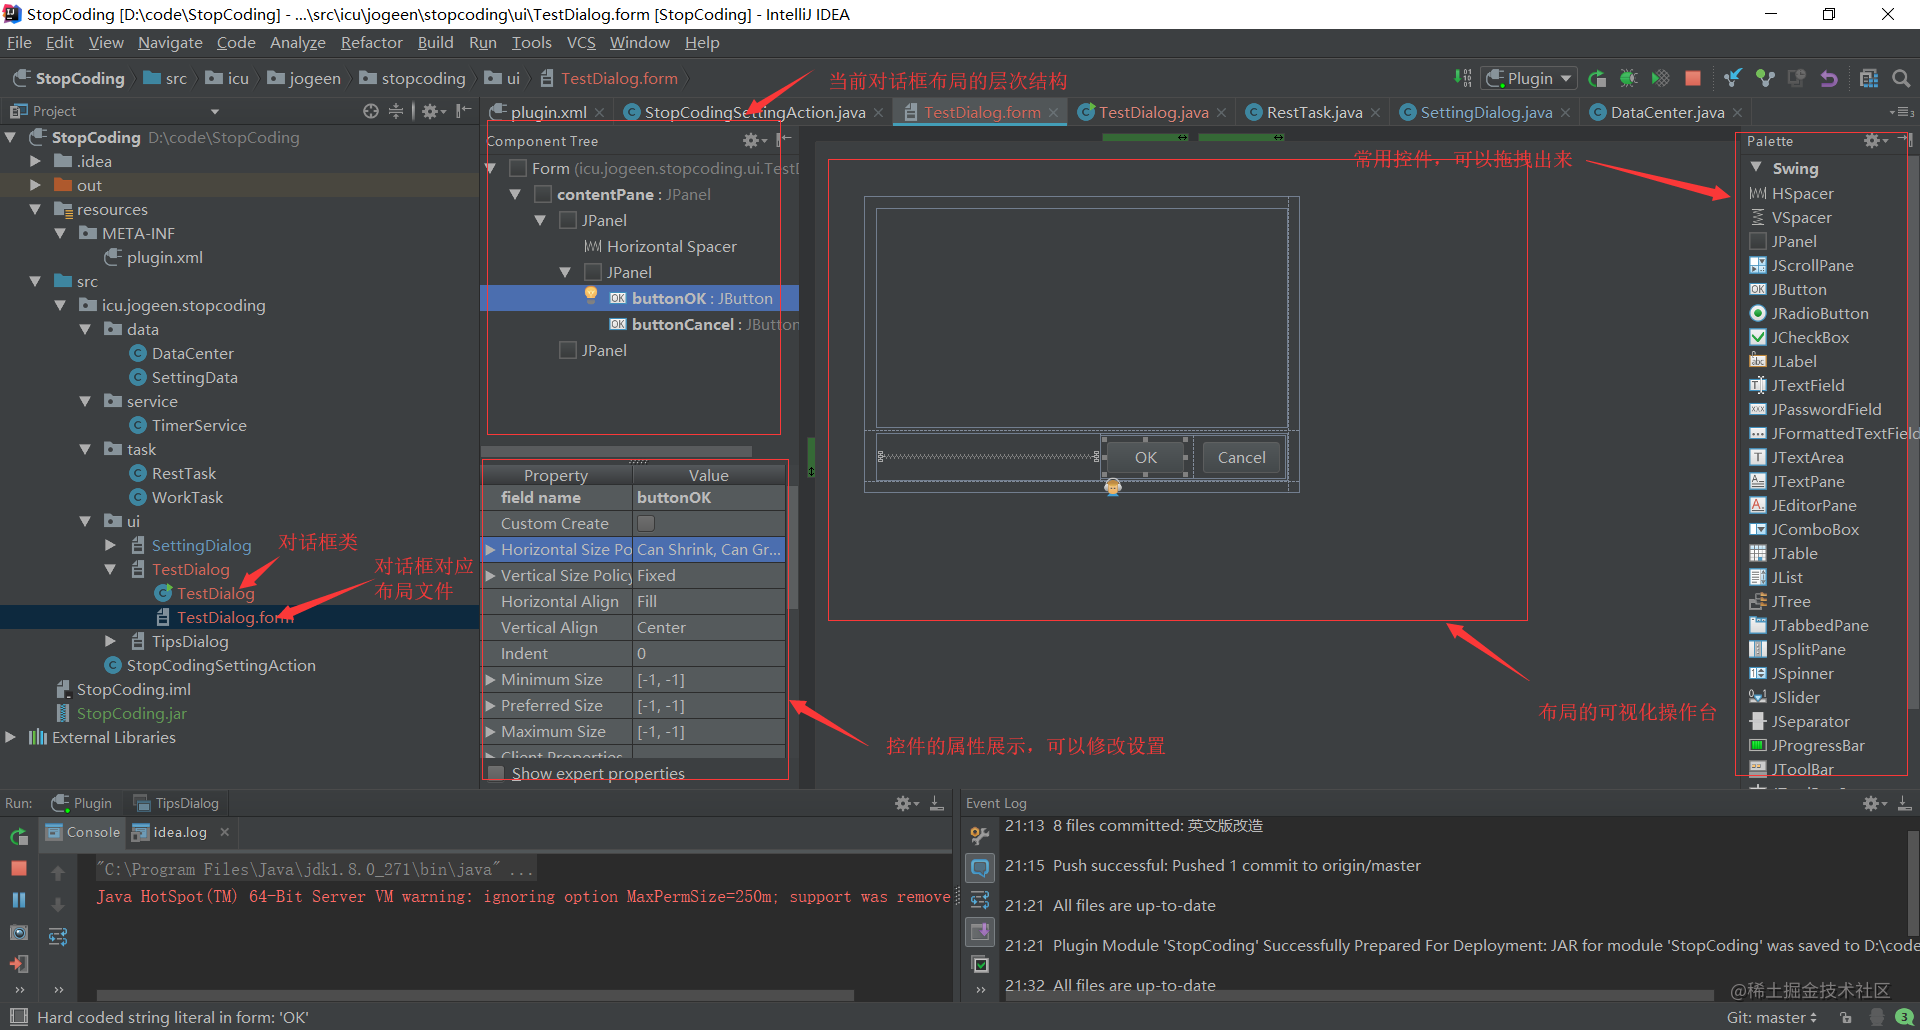This screenshot has height=1030, width=1920.
Task: Collapse the icu.jogeen.stopcoding package
Action: [x=60, y=305]
